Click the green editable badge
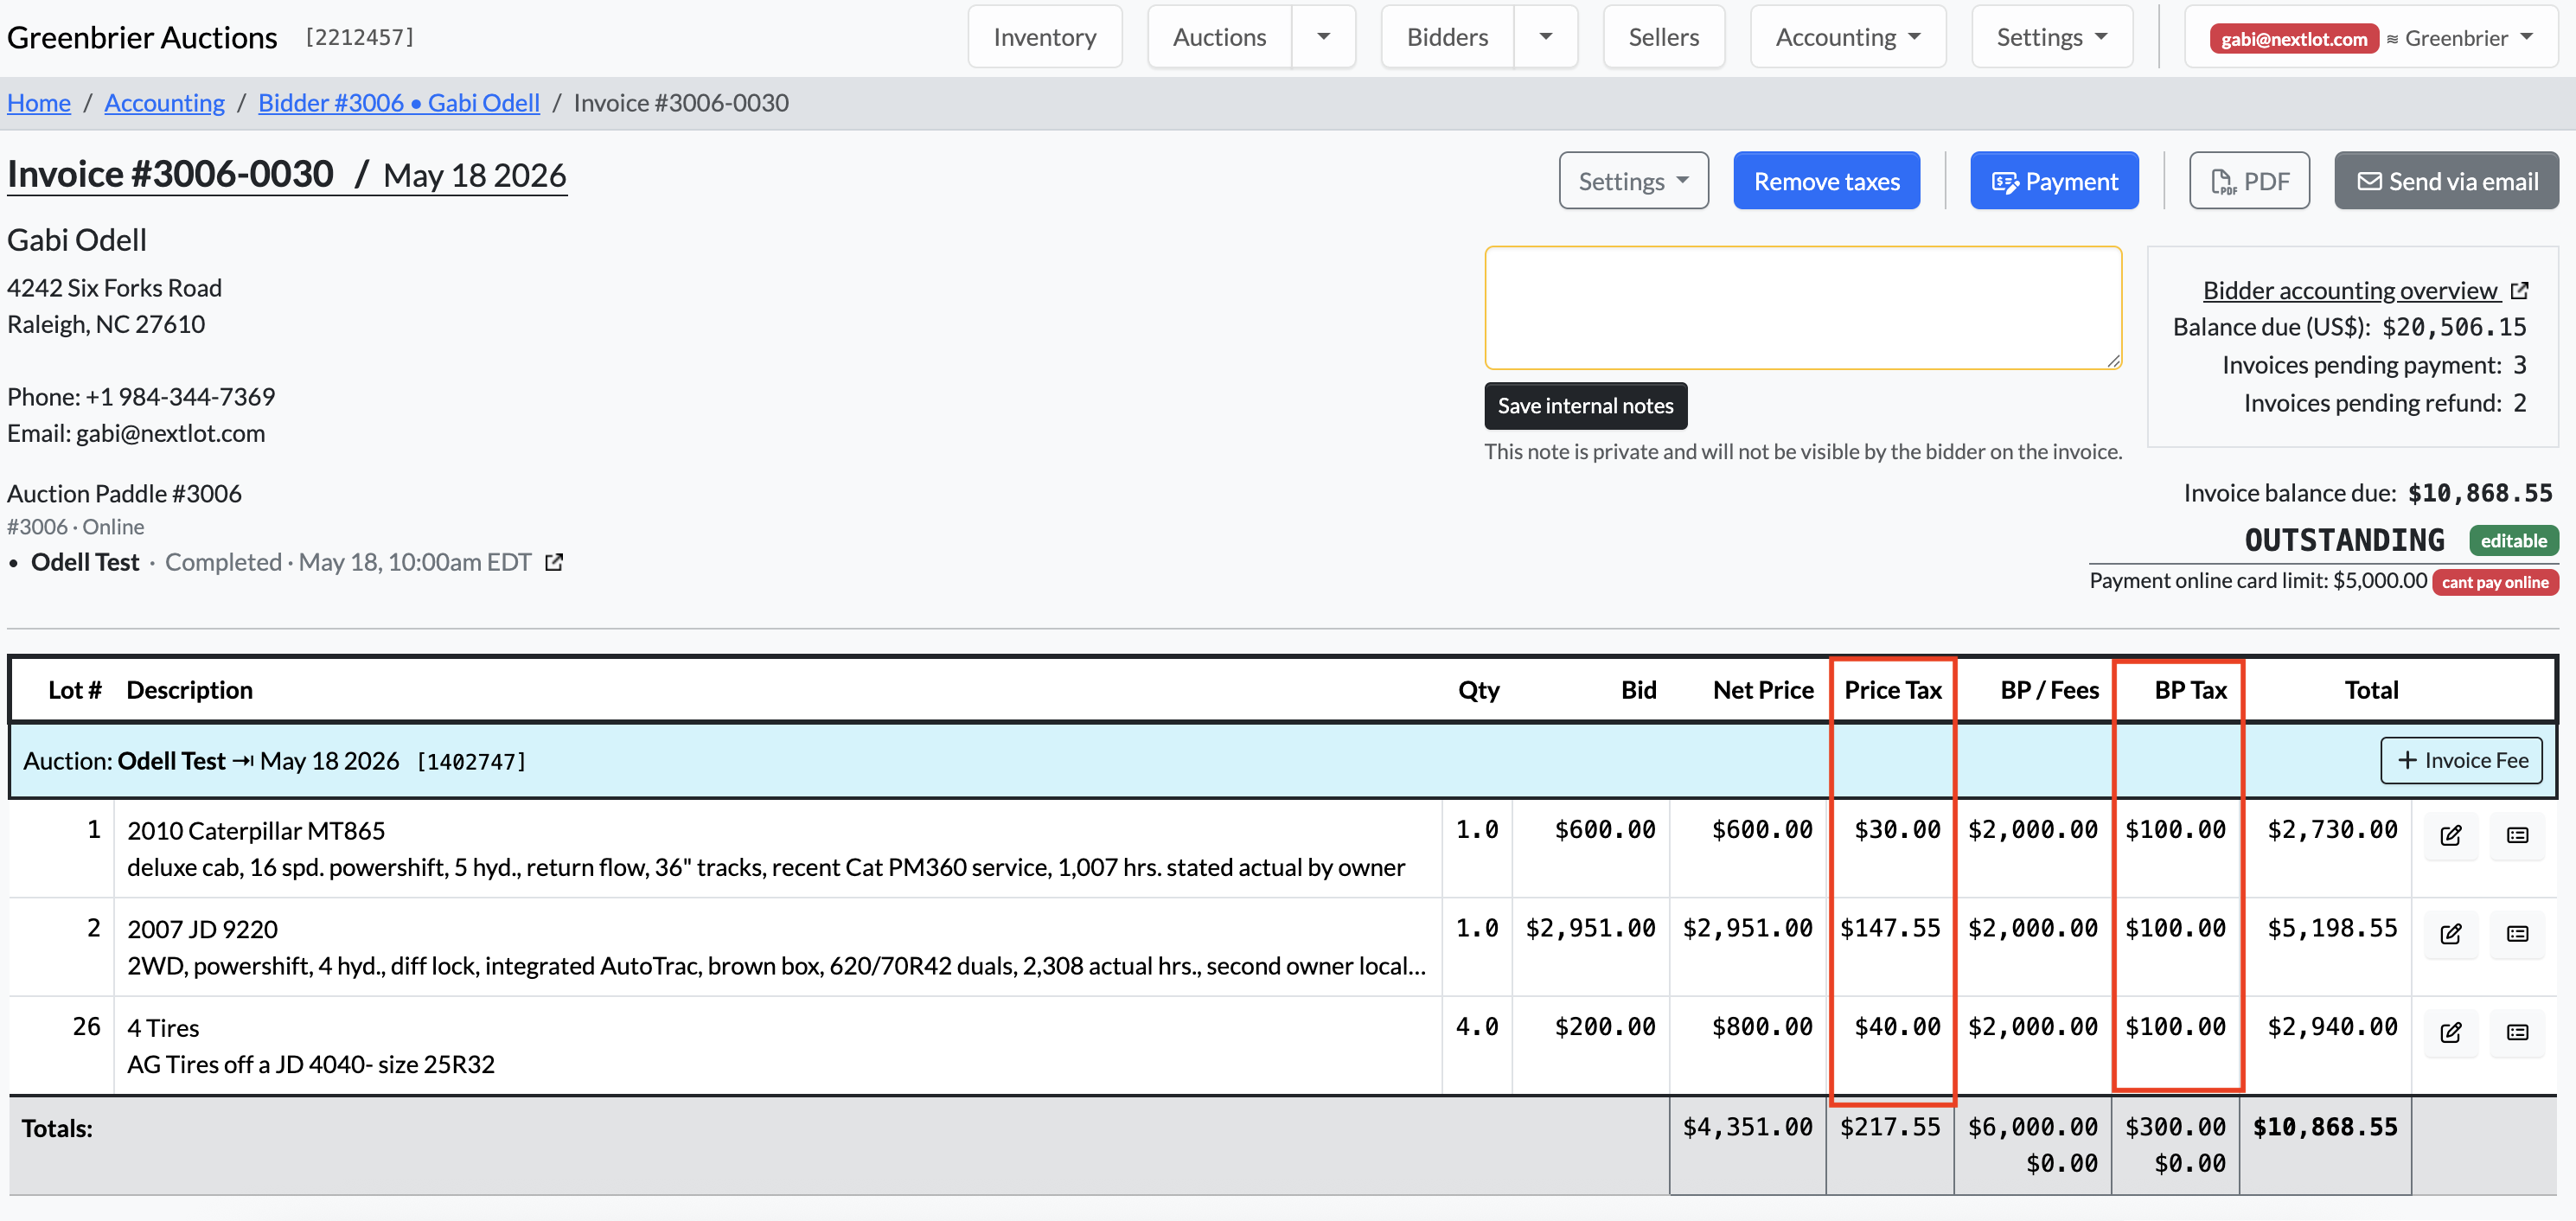 [2513, 540]
